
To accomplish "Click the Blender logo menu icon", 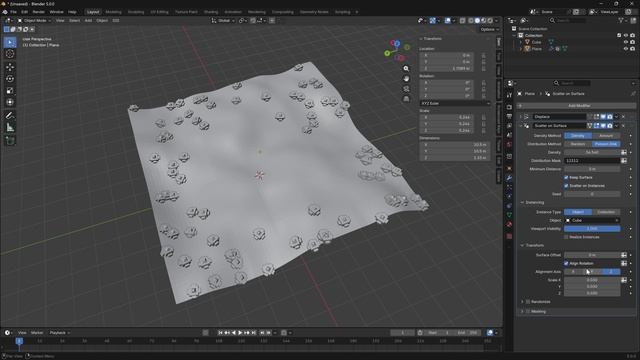I will [x=5, y=12].
